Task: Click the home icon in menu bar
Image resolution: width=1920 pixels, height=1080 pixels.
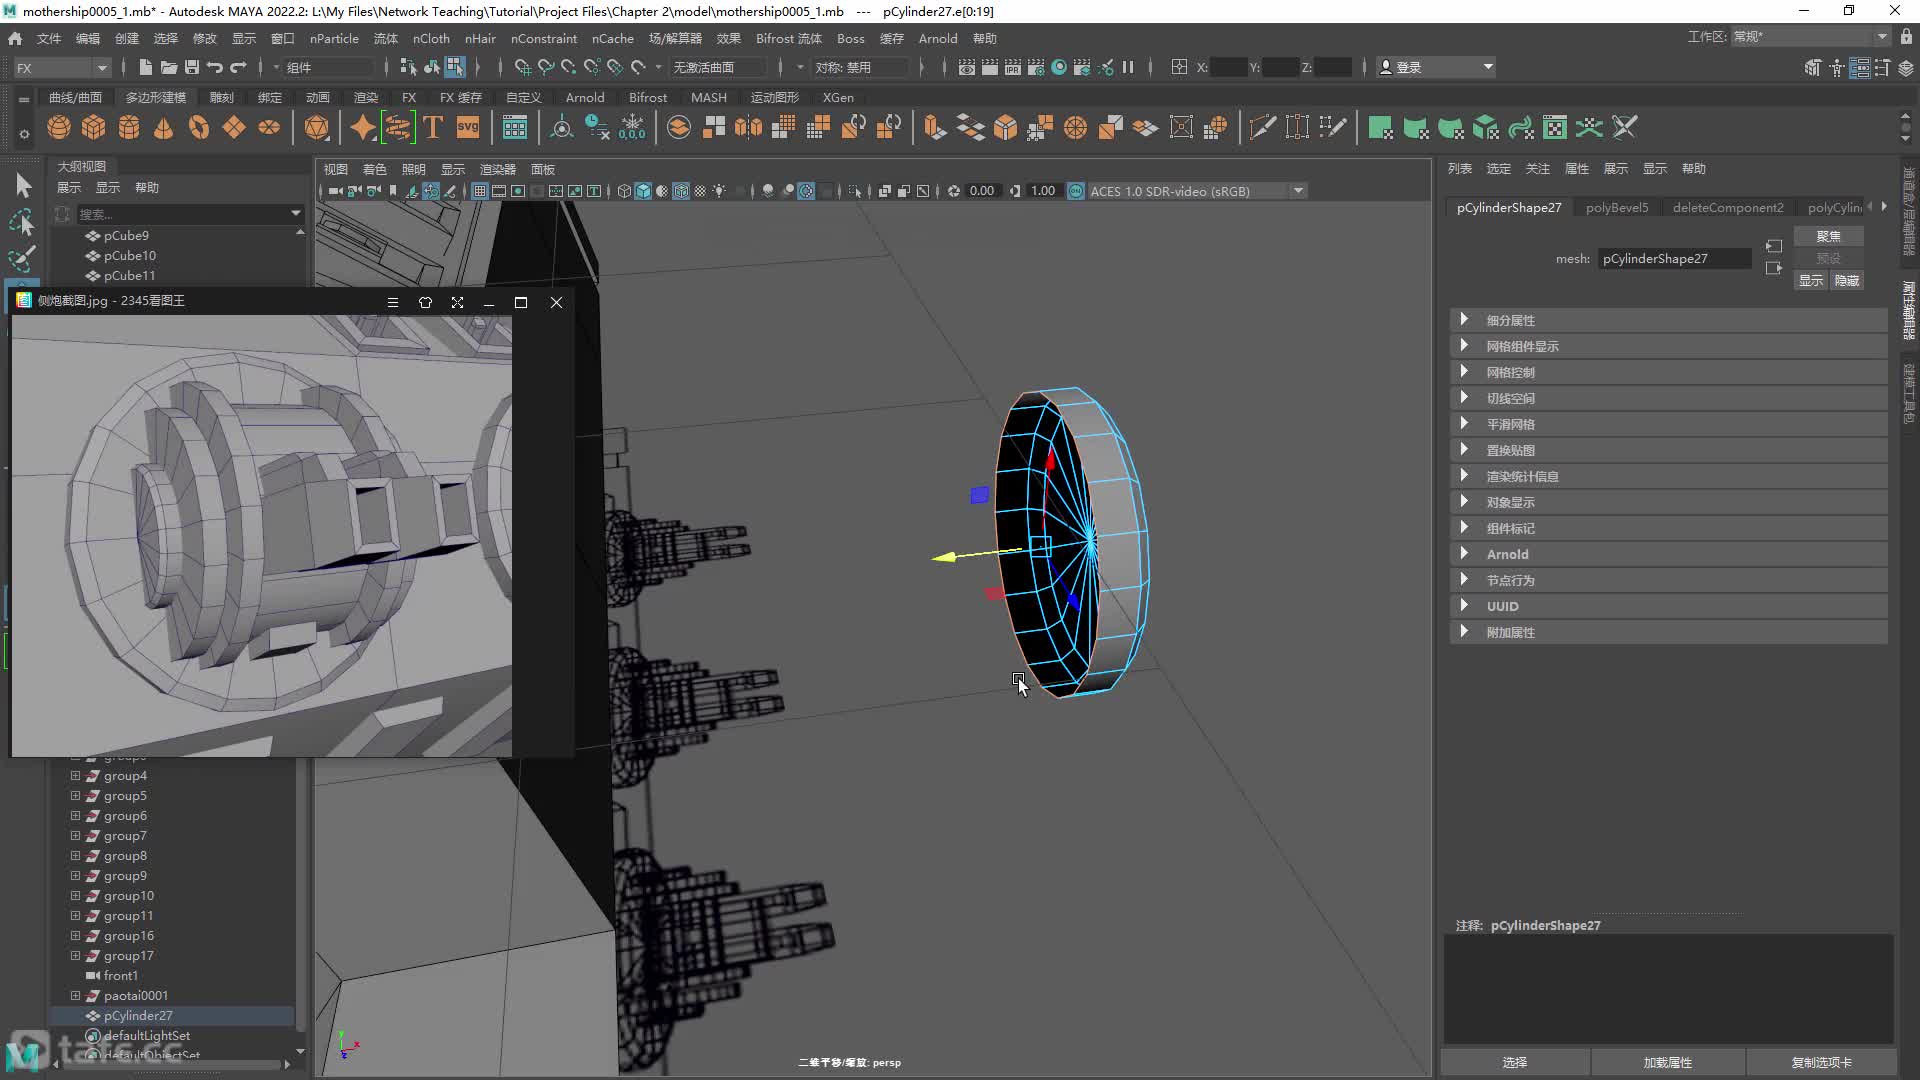Action: coord(15,39)
